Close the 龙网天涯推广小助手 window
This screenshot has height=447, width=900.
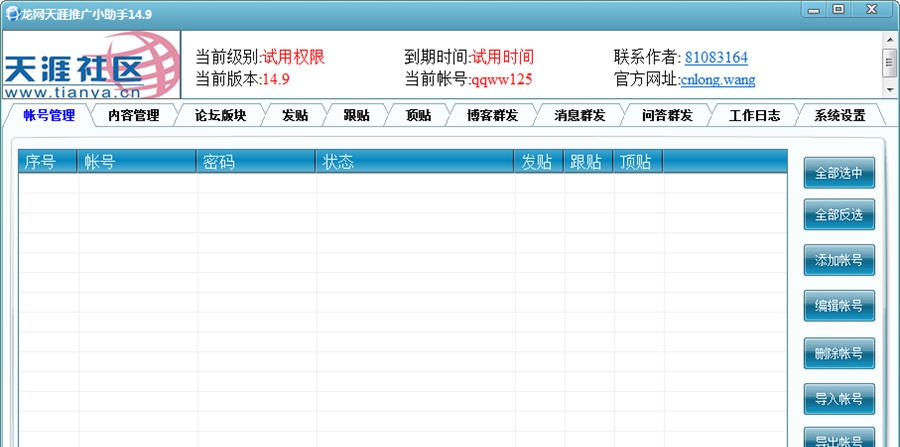pos(872,10)
